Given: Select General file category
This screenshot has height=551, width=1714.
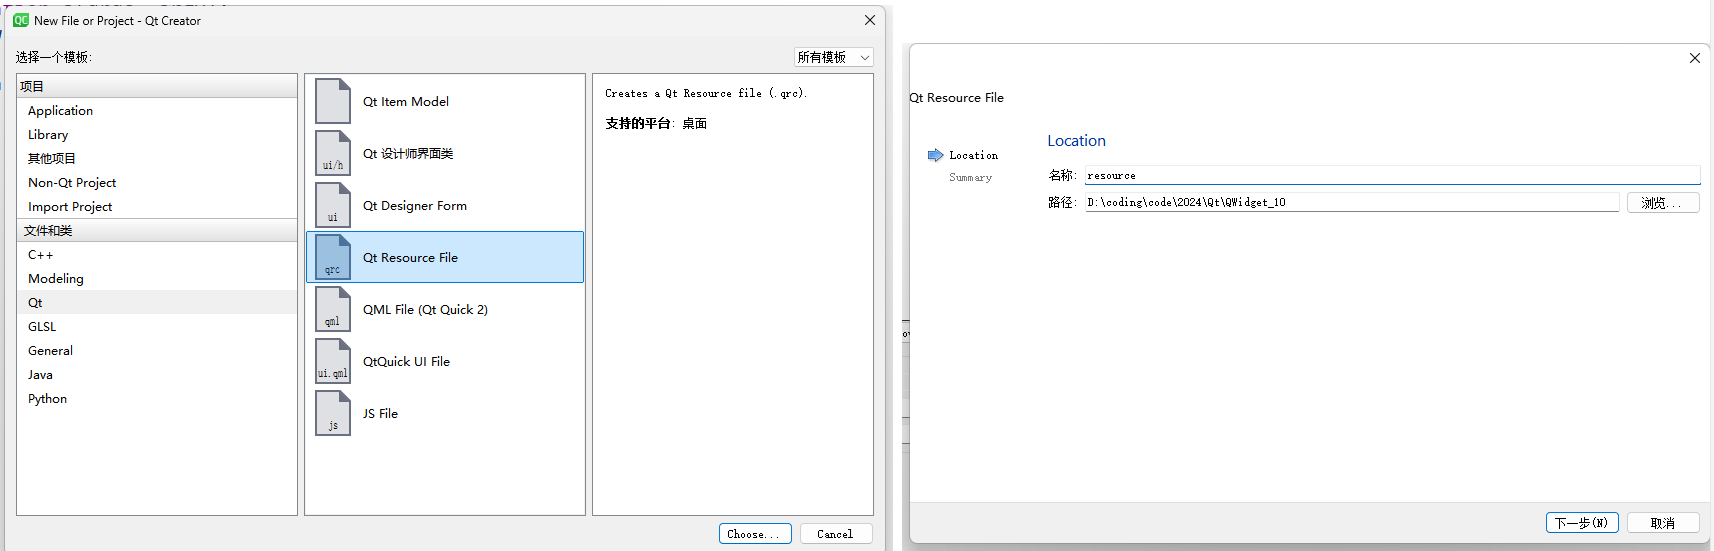Looking at the screenshot, I should (157, 351).
